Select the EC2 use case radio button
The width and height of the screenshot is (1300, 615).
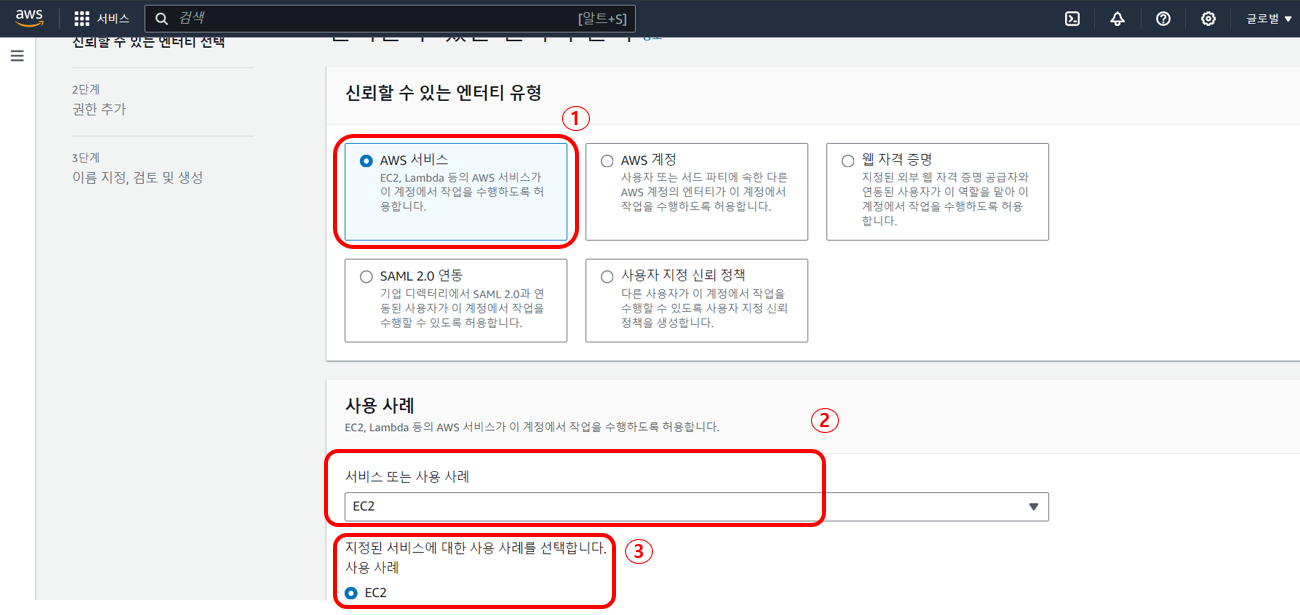[x=351, y=593]
